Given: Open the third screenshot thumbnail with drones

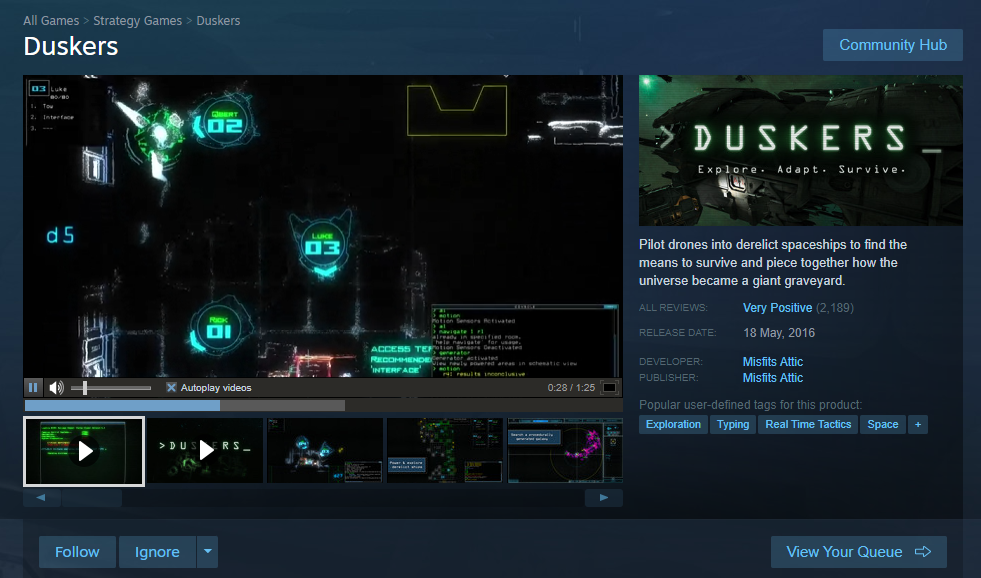Looking at the screenshot, I should click(x=325, y=450).
